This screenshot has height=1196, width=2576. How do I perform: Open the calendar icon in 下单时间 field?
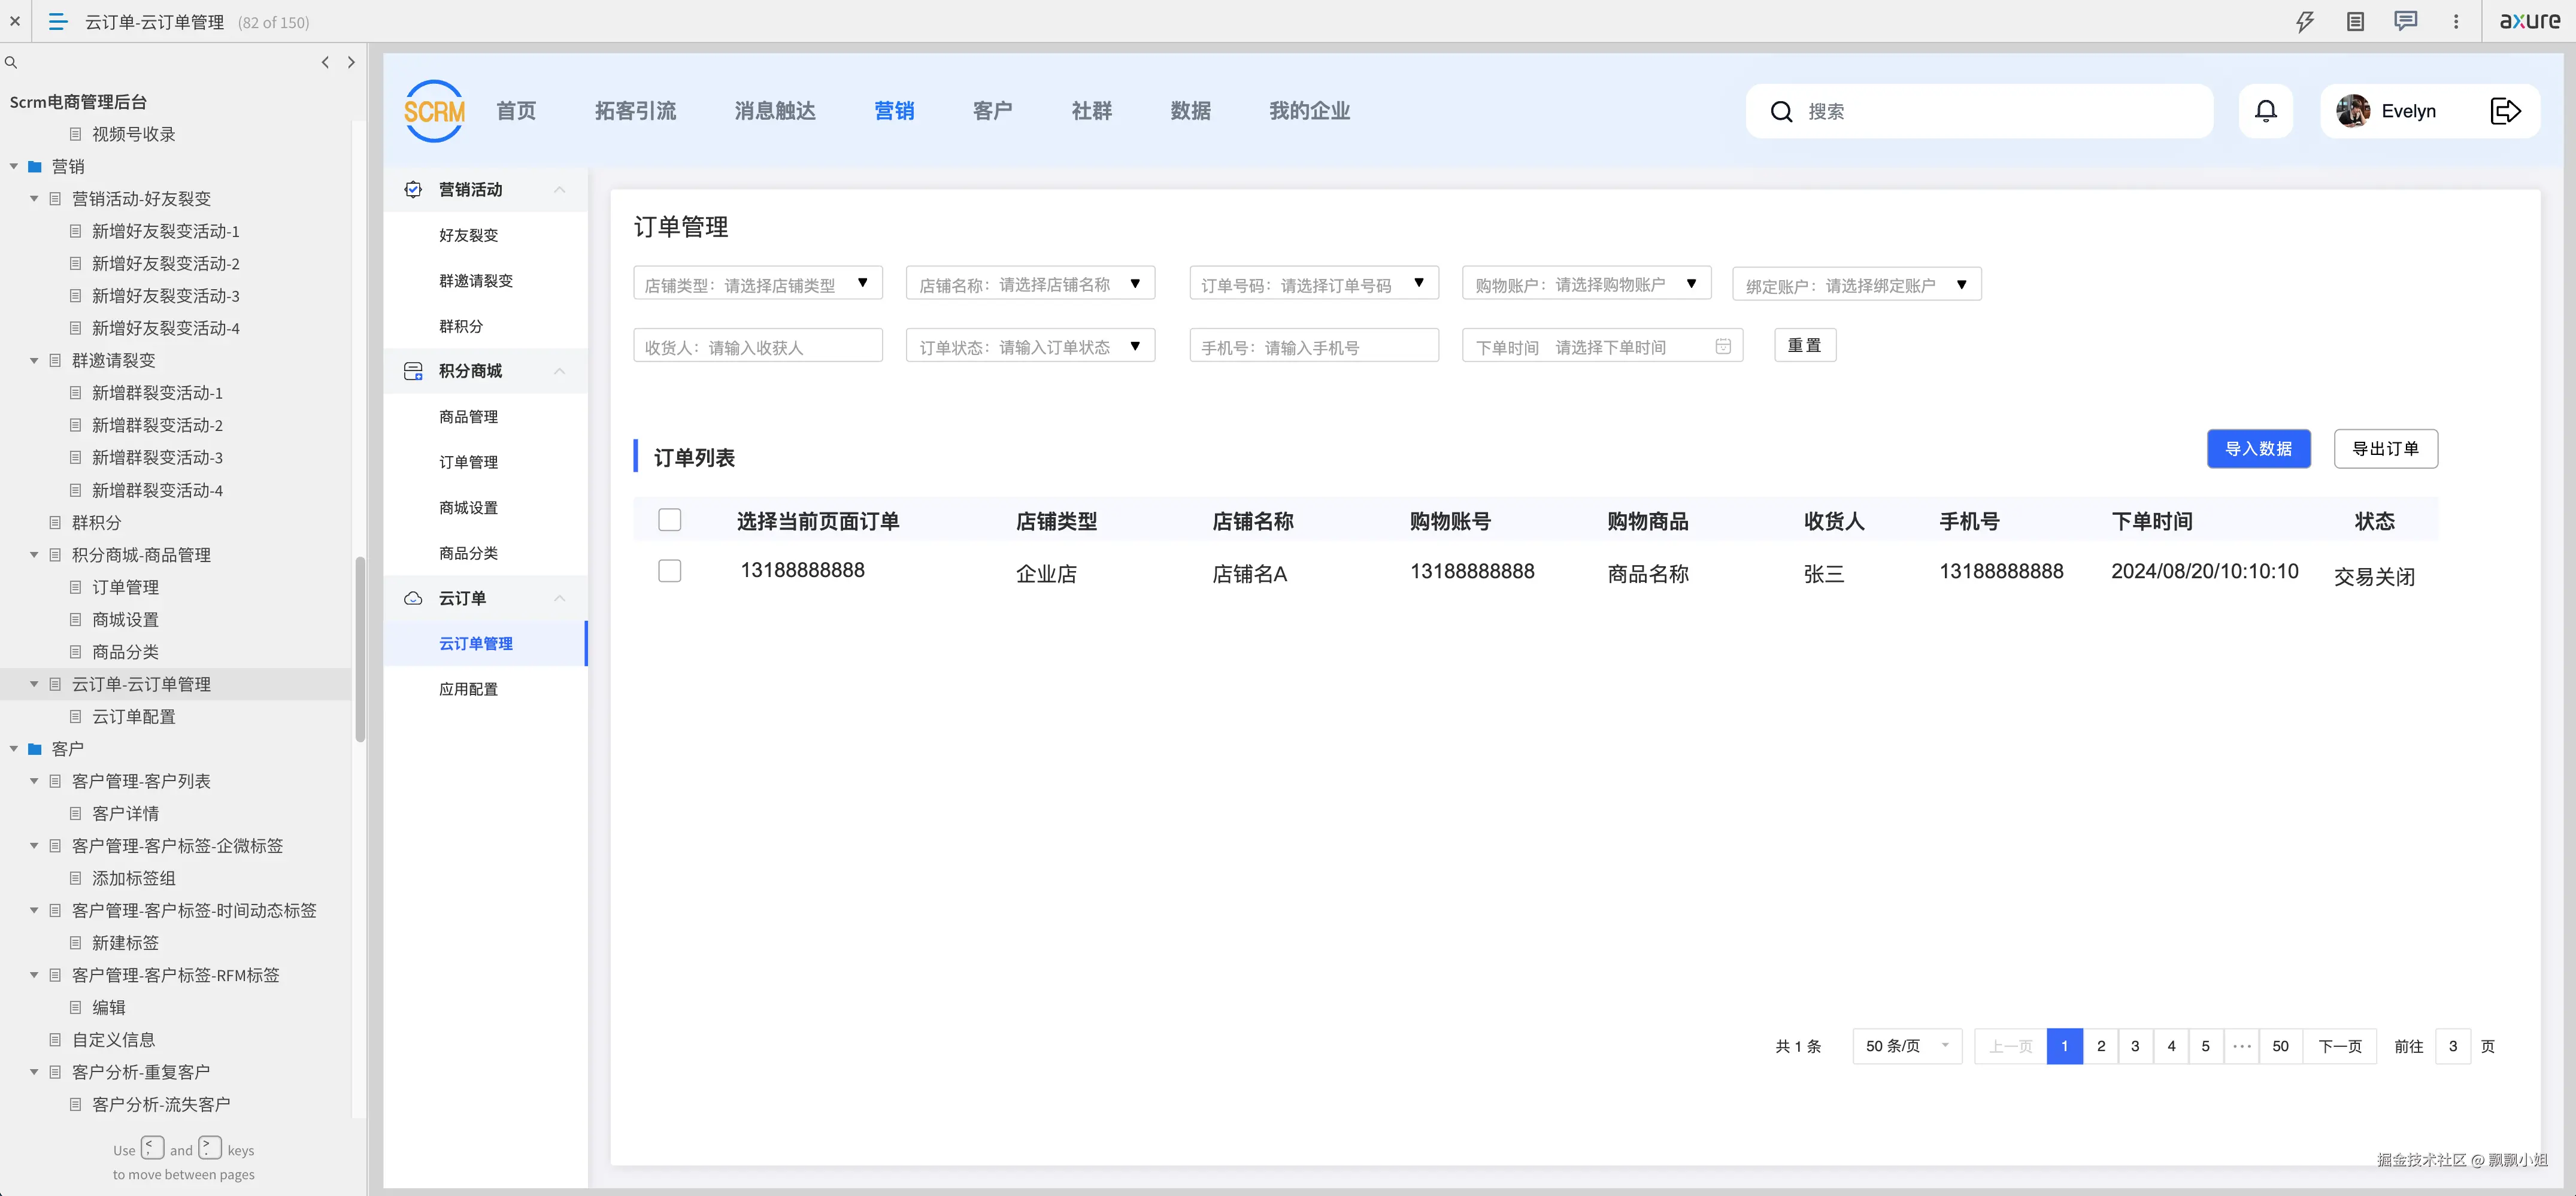(1723, 345)
